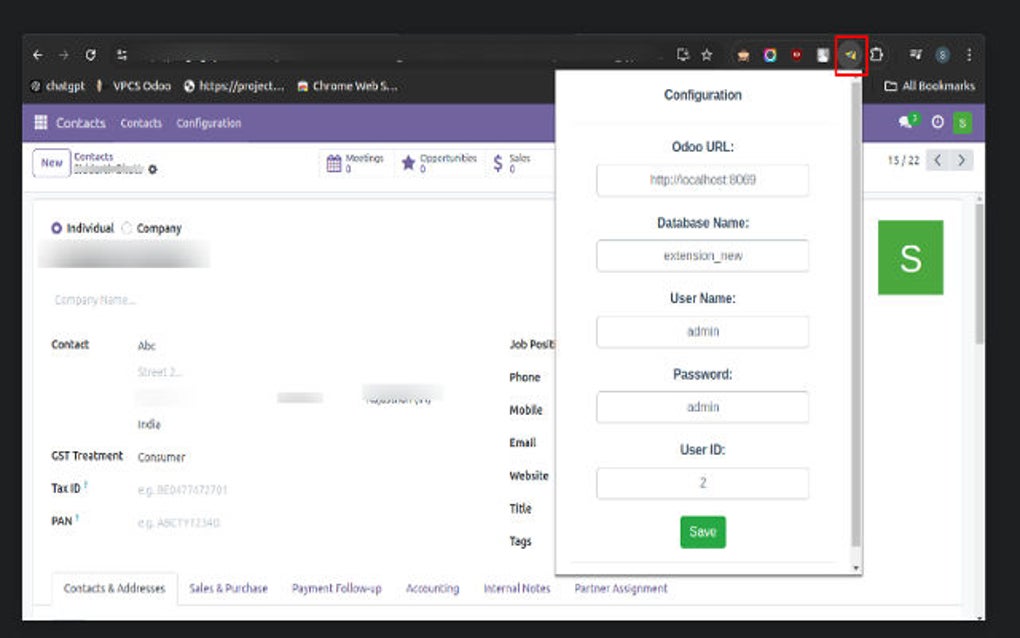Save the extension configuration
1020x638 pixels.
pos(703,532)
